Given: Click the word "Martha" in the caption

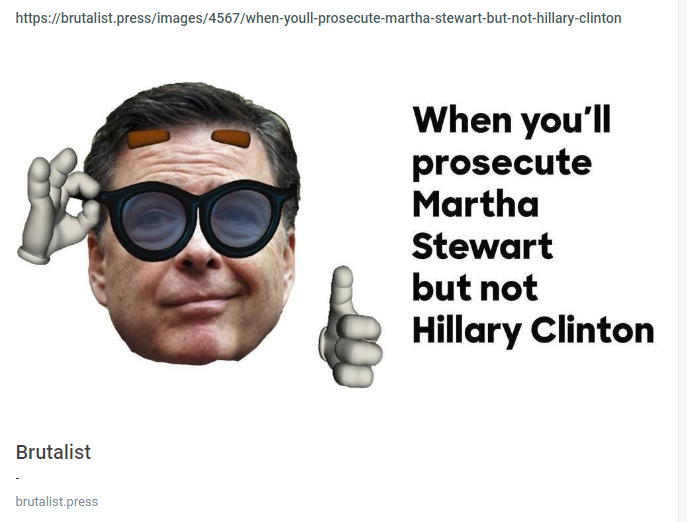Looking at the screenshot, I should [475, 204].
